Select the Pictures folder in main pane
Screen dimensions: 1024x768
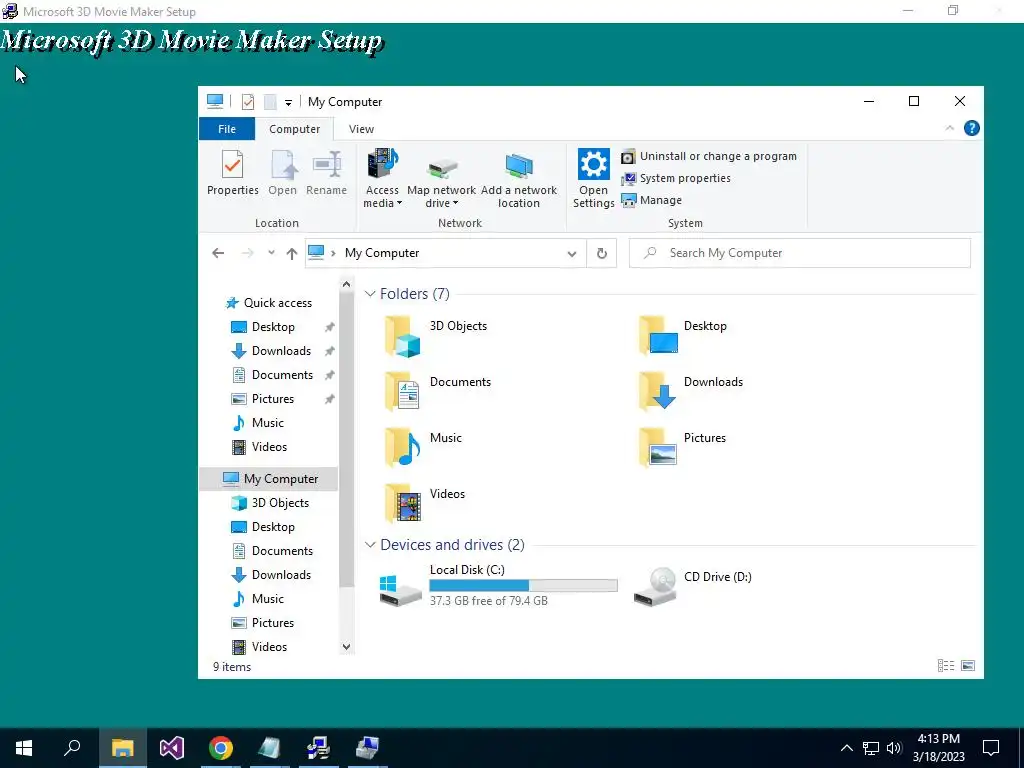(682, 447)
